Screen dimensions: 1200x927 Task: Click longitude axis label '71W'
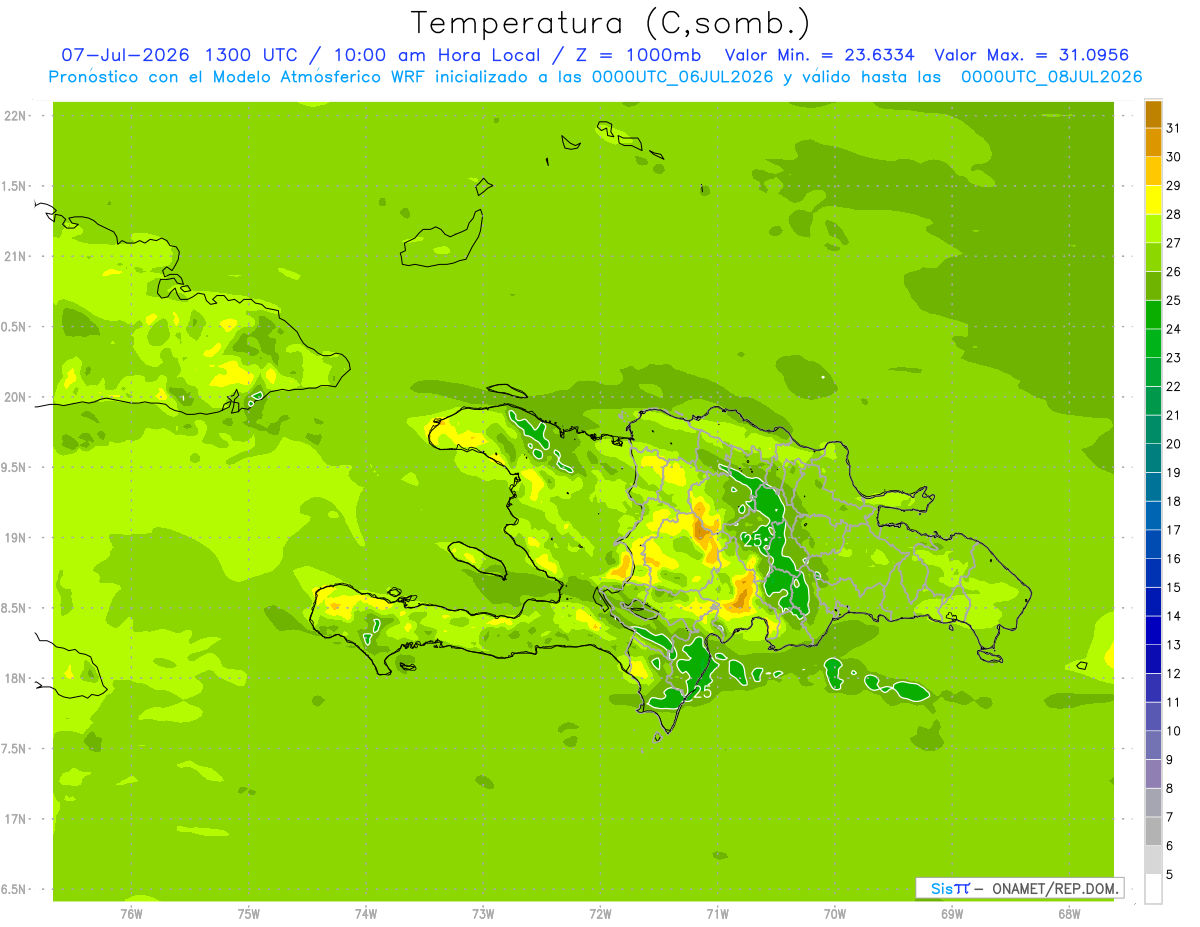point(717,913)
